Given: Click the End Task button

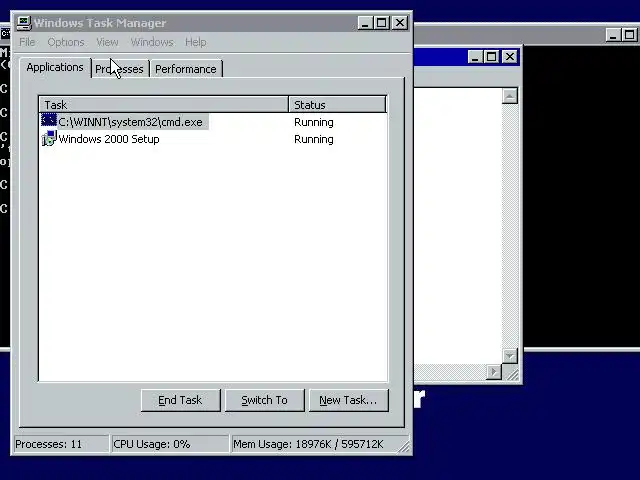Looking at the screenshot, I should (180, 400).
